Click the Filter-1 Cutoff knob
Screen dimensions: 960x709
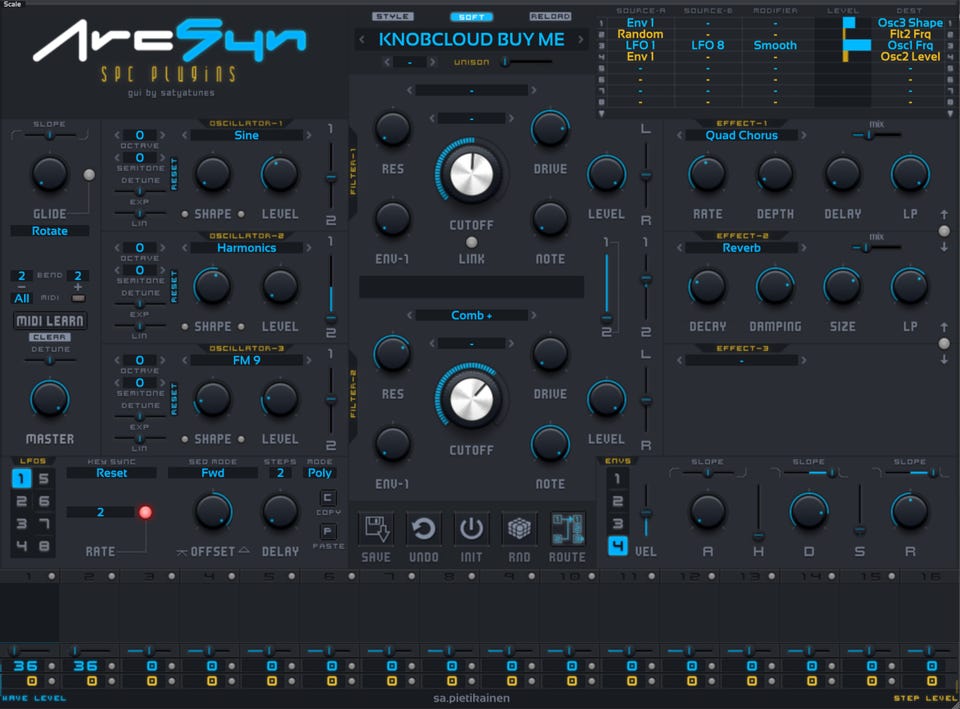(471, 173)
